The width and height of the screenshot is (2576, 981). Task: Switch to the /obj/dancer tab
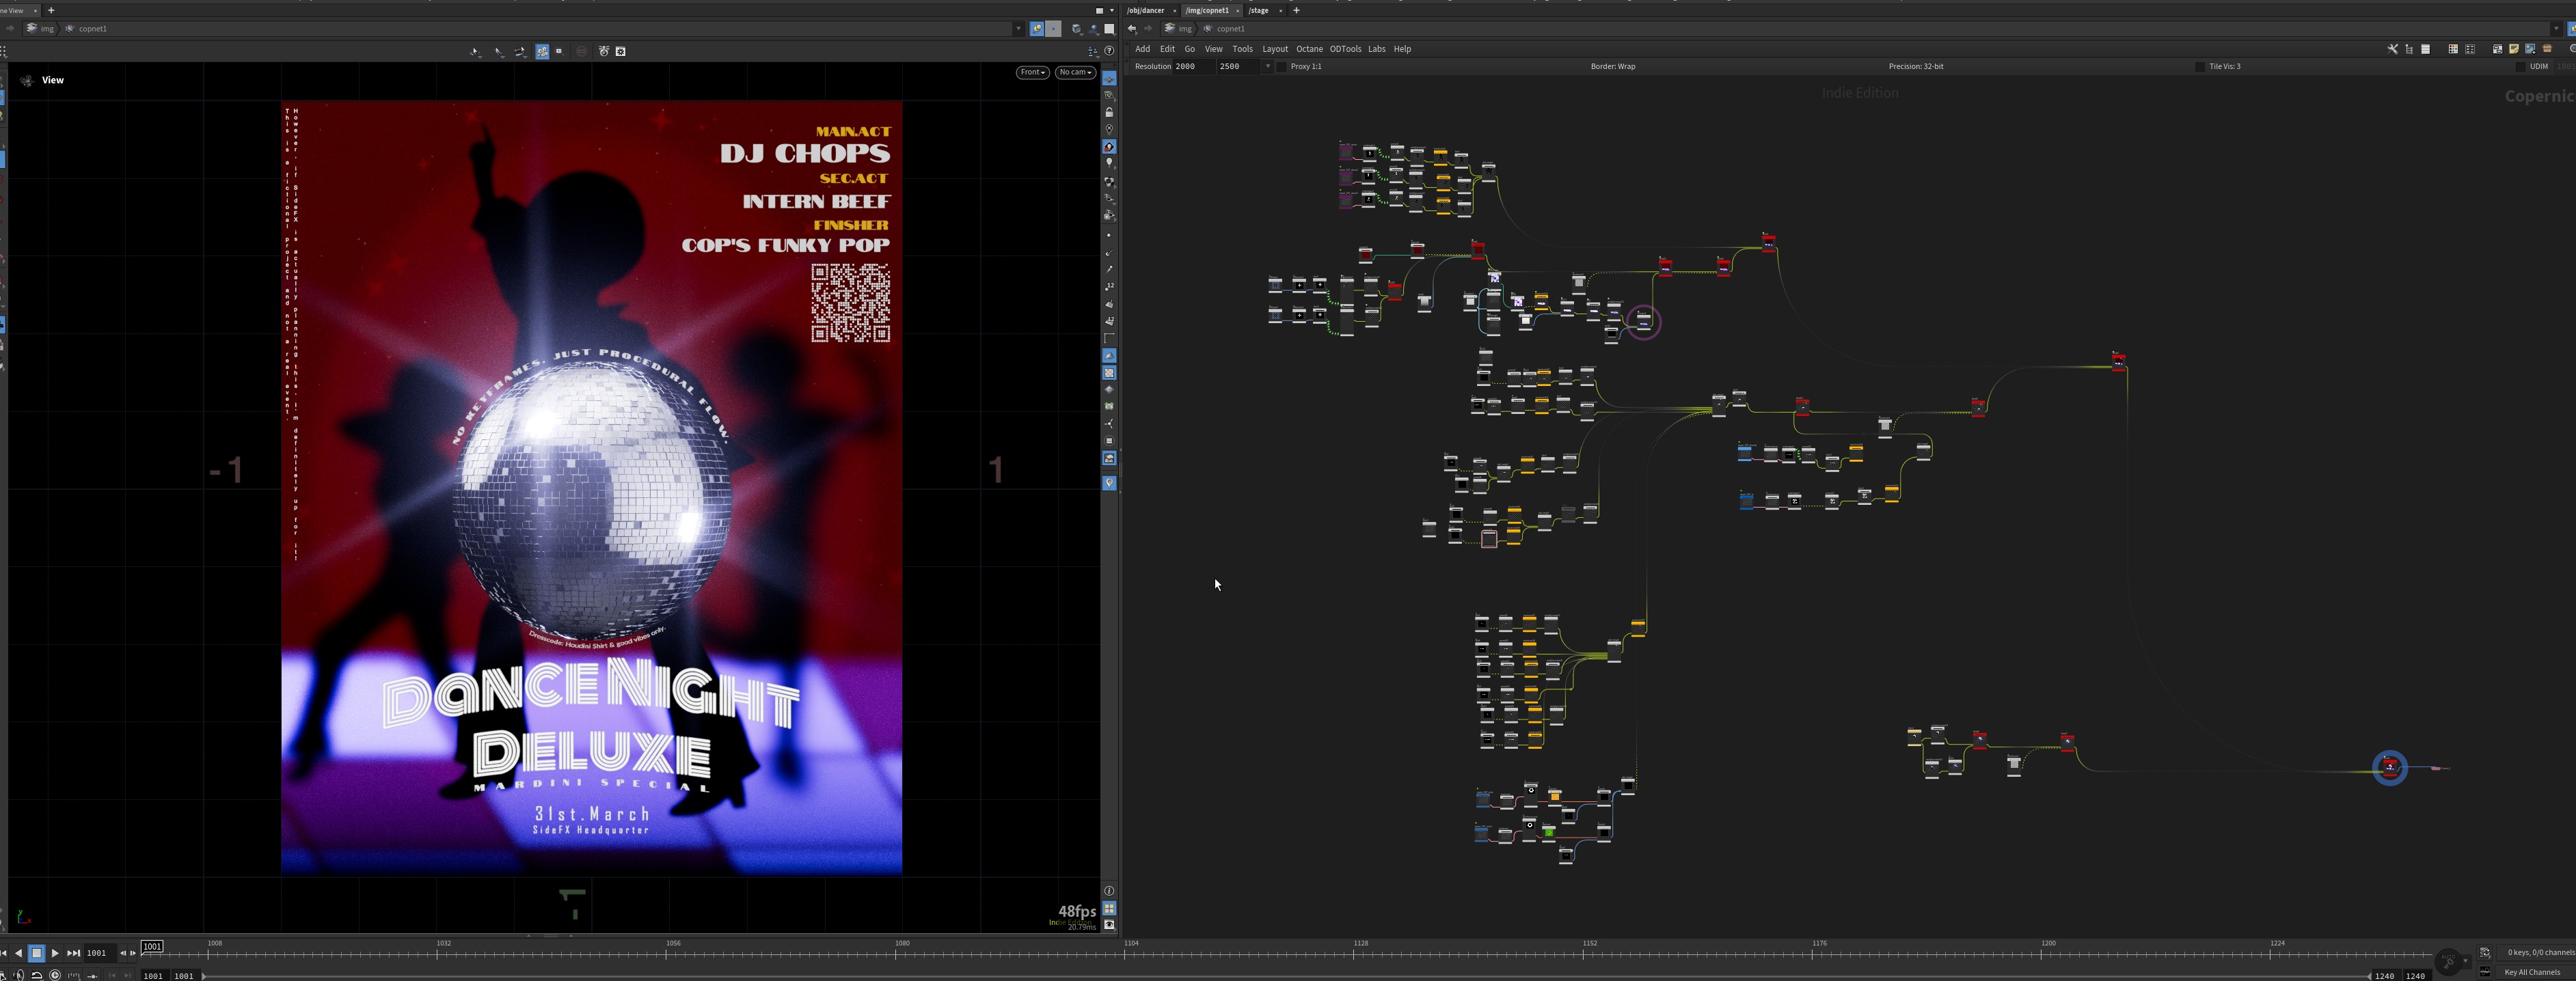(x=1146, y=10)
